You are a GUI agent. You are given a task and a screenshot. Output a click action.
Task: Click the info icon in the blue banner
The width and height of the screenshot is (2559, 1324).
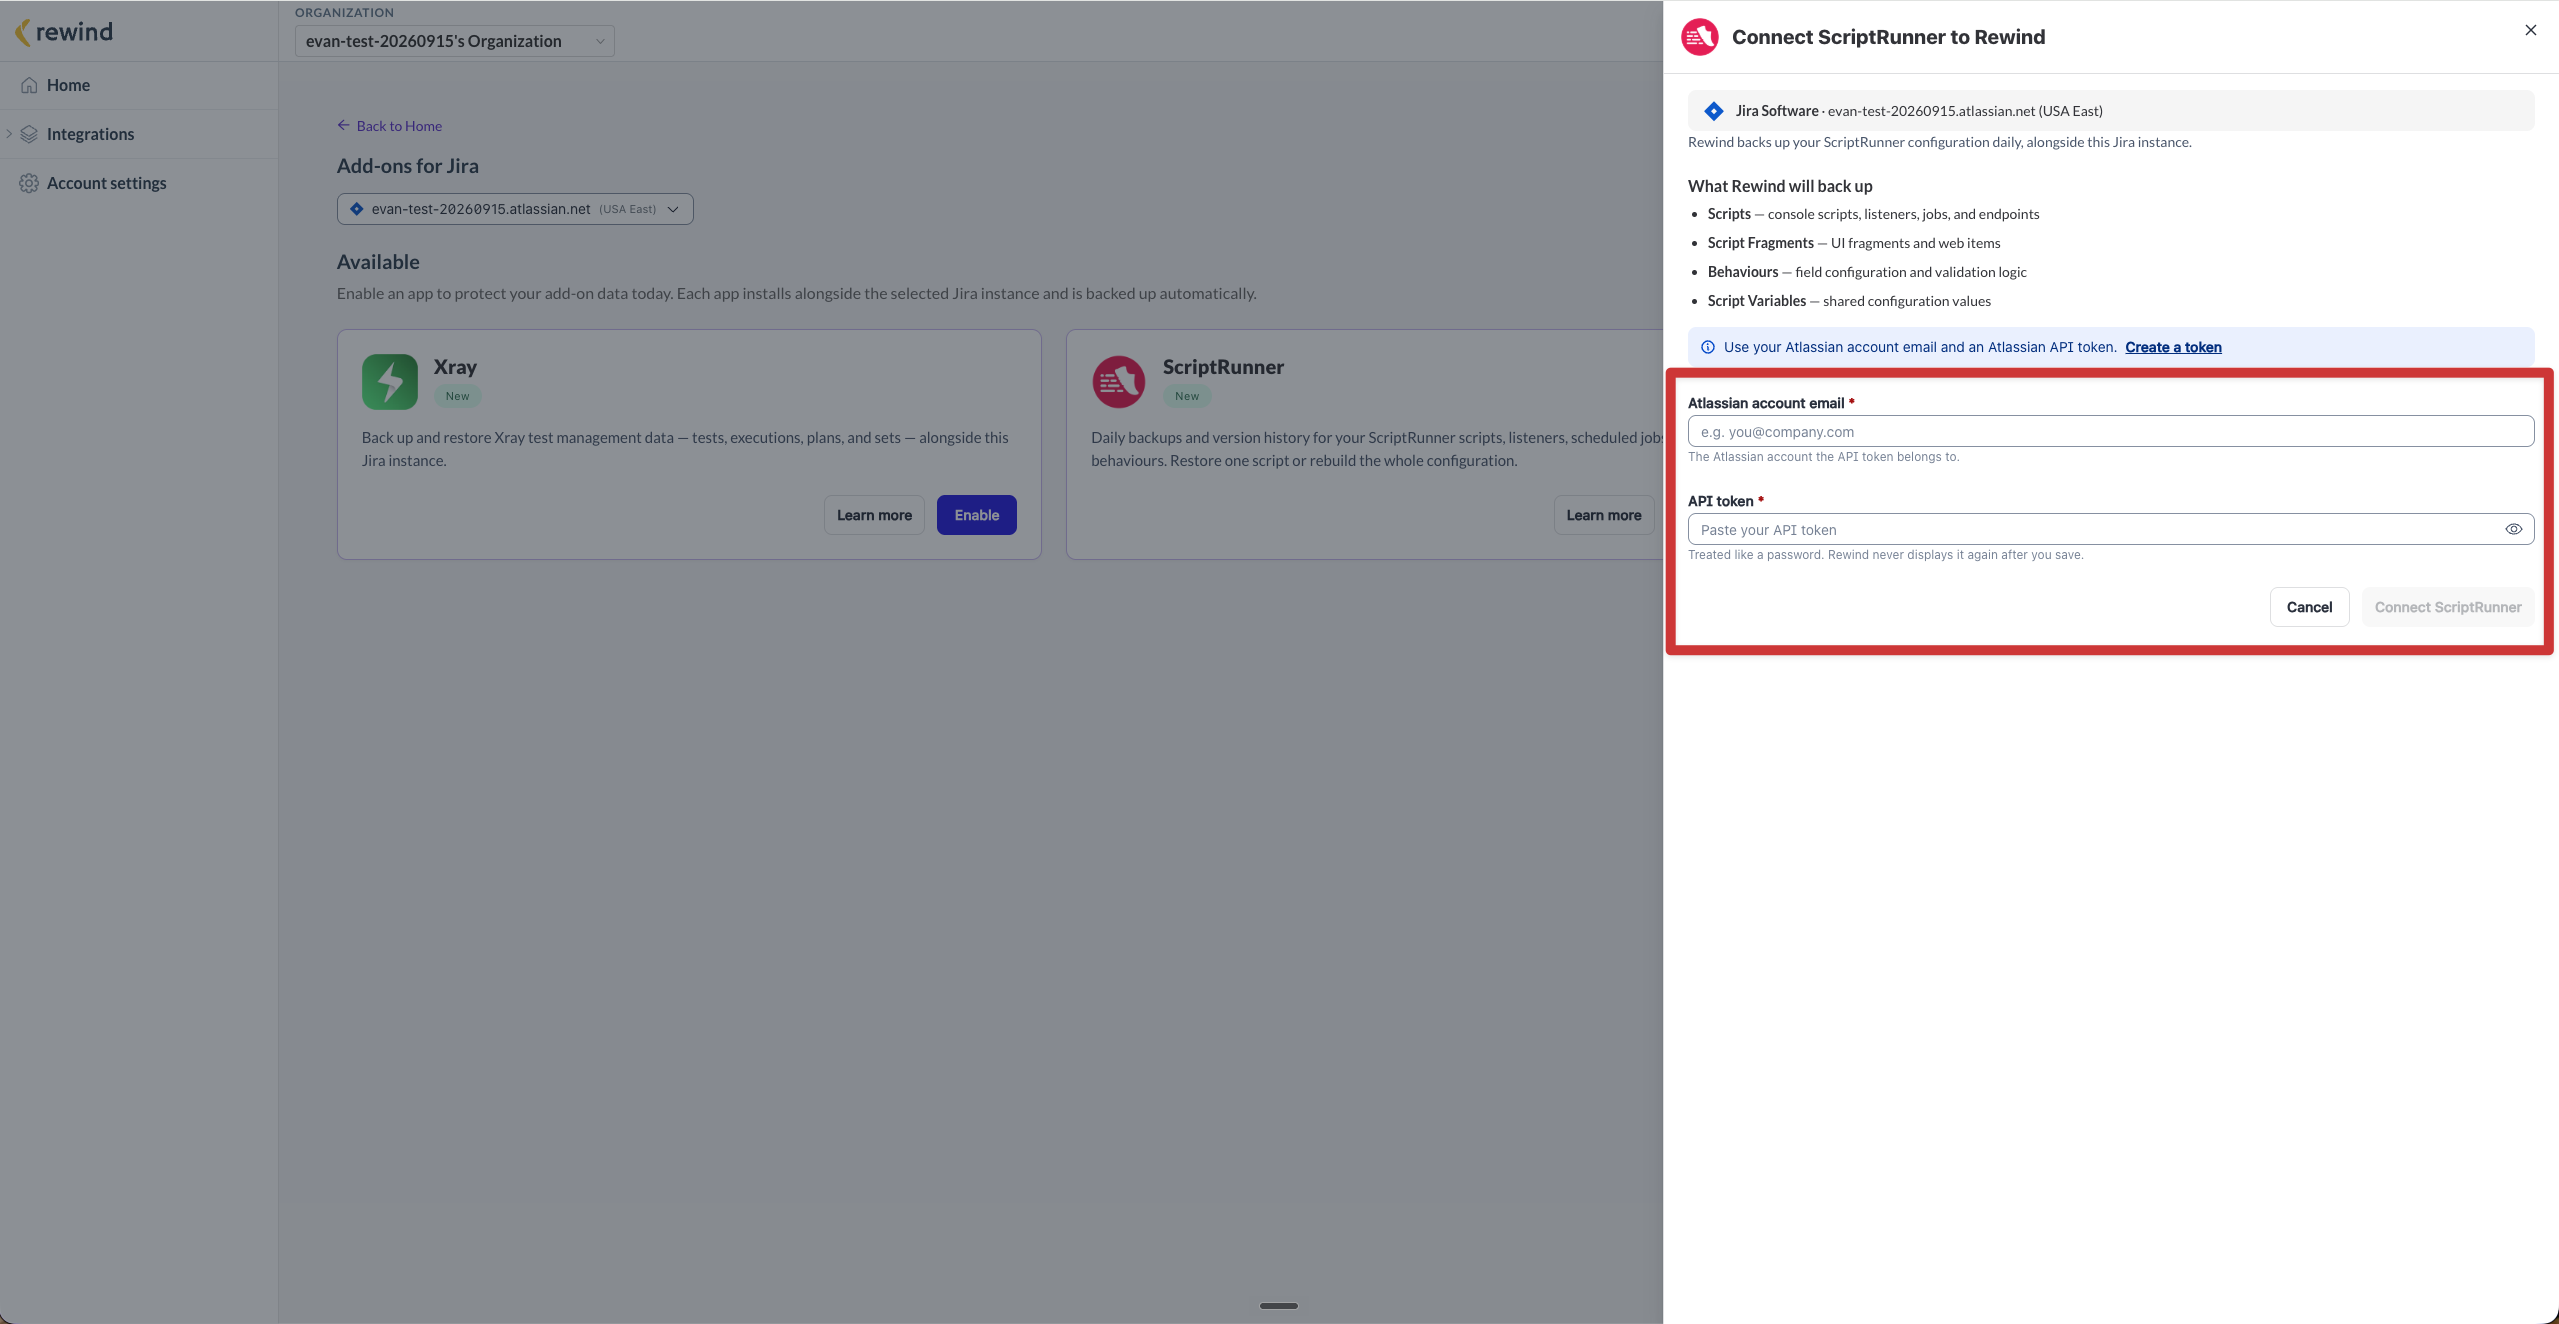coord(1707,347)
